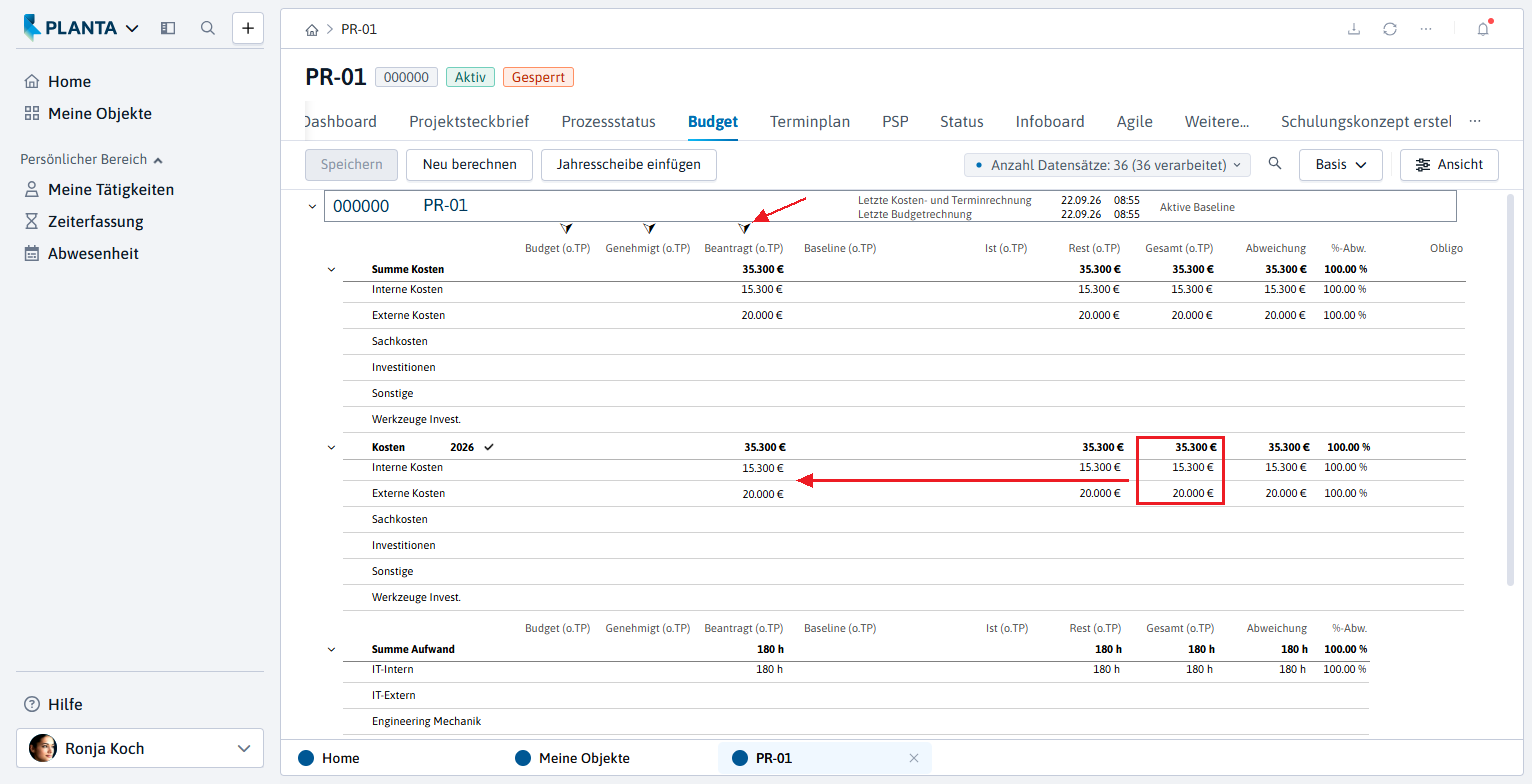Image resolution: width=1532 pixels, height=784 pixels.
Task: Open the Infoboard tab
Action: point(1050,122)
